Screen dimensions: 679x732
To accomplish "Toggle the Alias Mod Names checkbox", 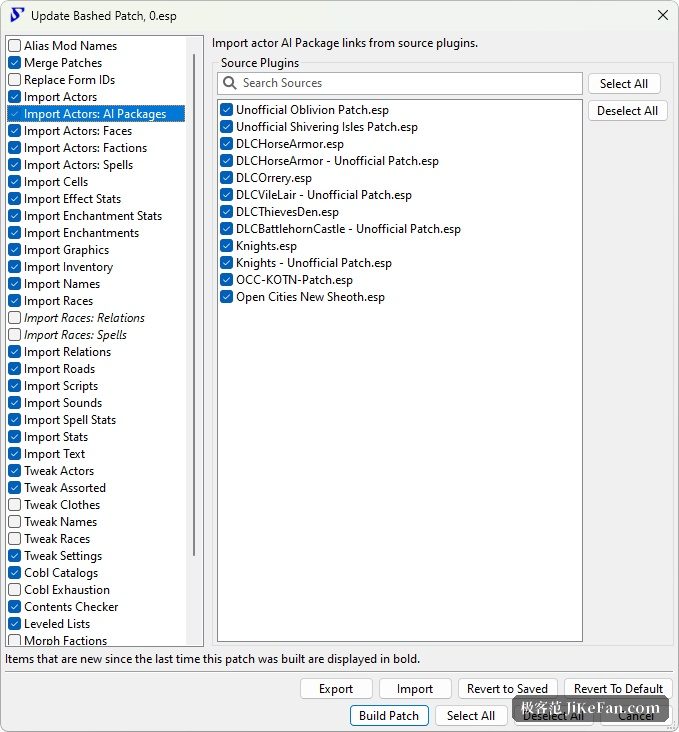I will tap(15, 46).
